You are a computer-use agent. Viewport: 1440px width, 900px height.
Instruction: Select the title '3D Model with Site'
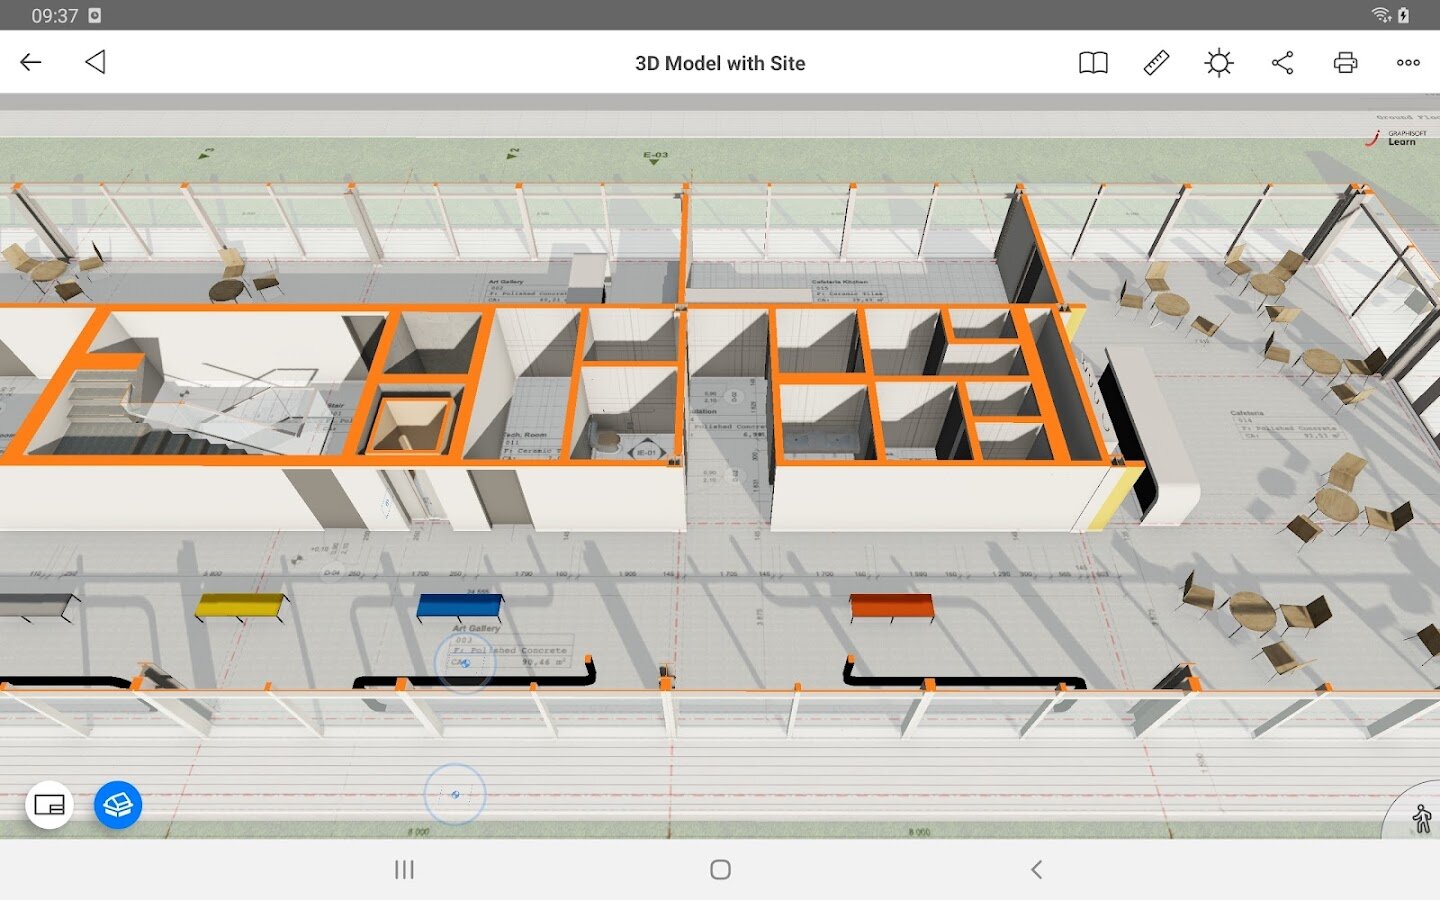(x=720, y=63)
